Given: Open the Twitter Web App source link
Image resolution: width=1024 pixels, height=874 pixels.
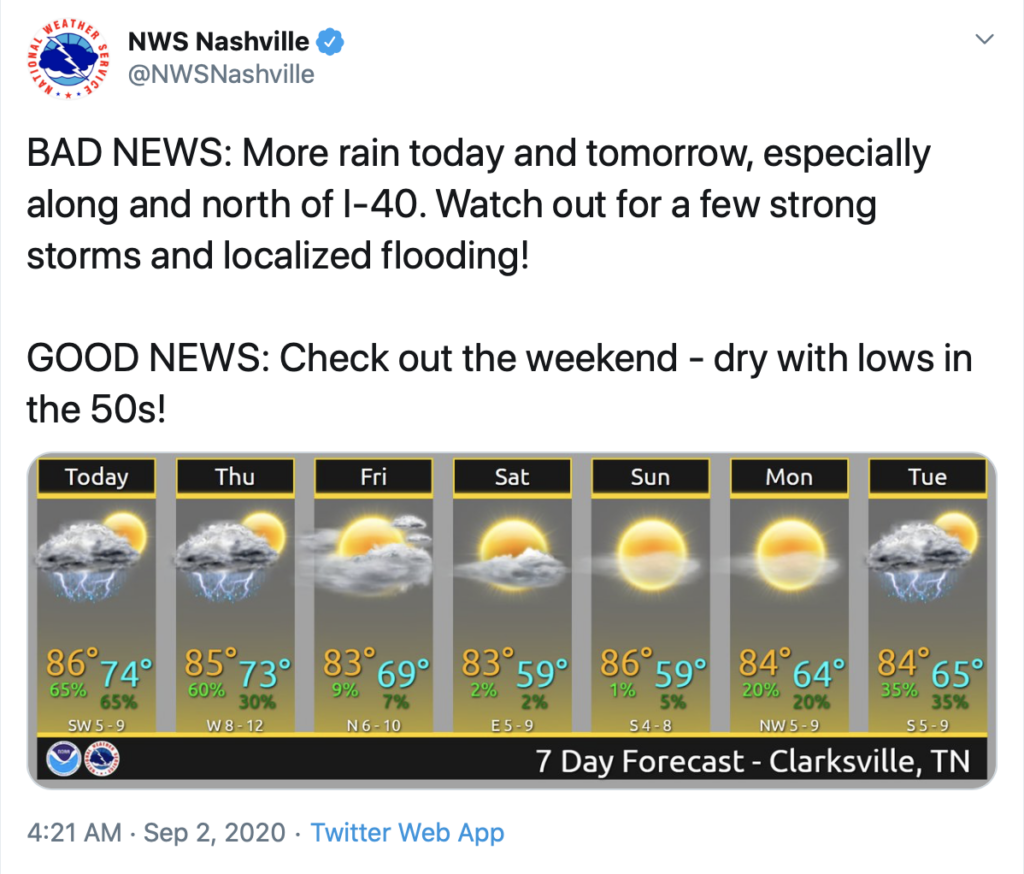Looking at the screenshot, I should point(407,833).
